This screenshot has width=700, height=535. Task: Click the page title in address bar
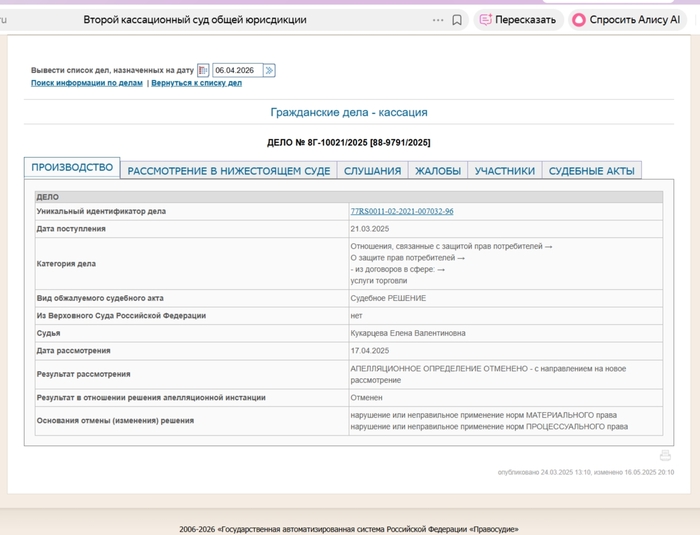tap(195, 20)
